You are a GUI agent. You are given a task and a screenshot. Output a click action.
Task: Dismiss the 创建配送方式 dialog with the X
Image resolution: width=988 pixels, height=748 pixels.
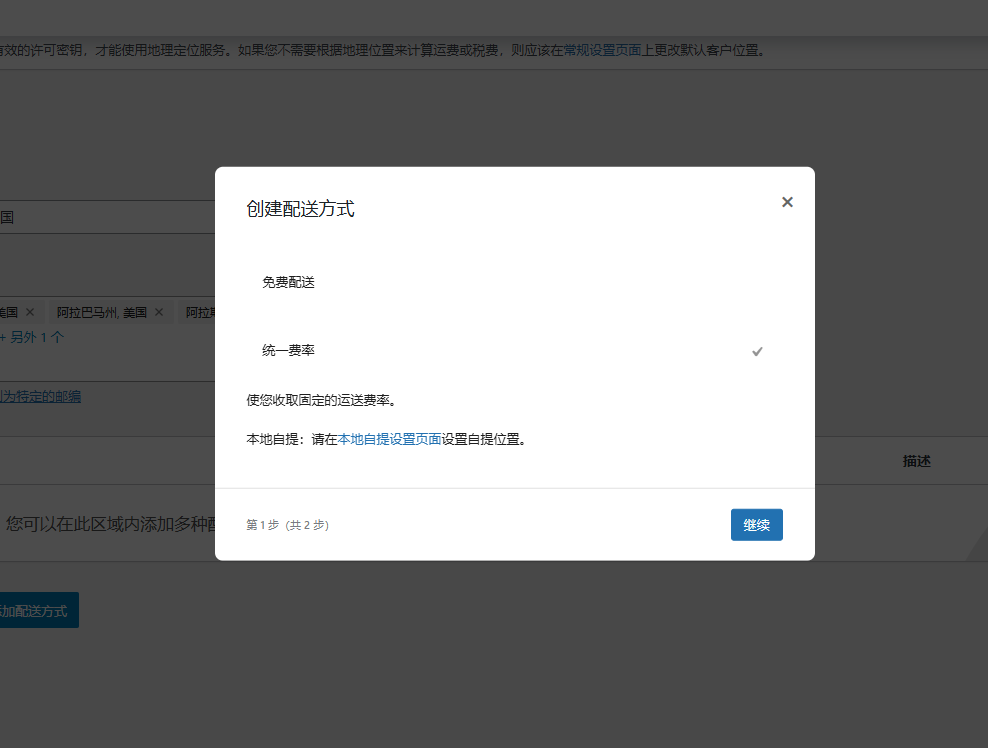[787, 201]
